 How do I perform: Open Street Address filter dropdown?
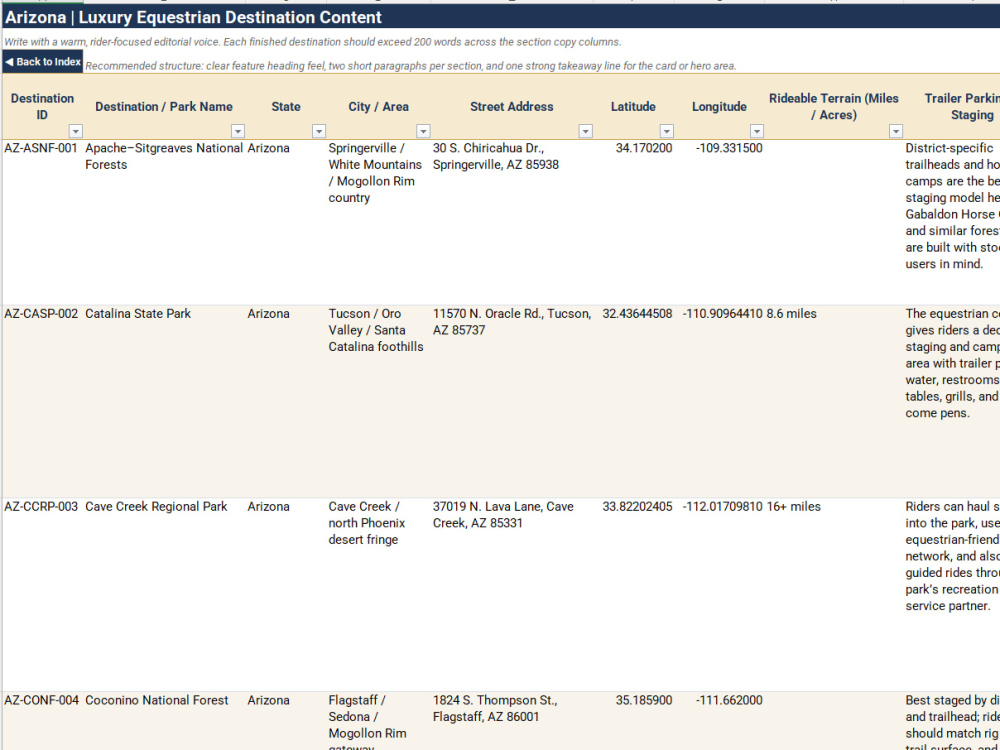pyautogui.click(x=585, y=131)
